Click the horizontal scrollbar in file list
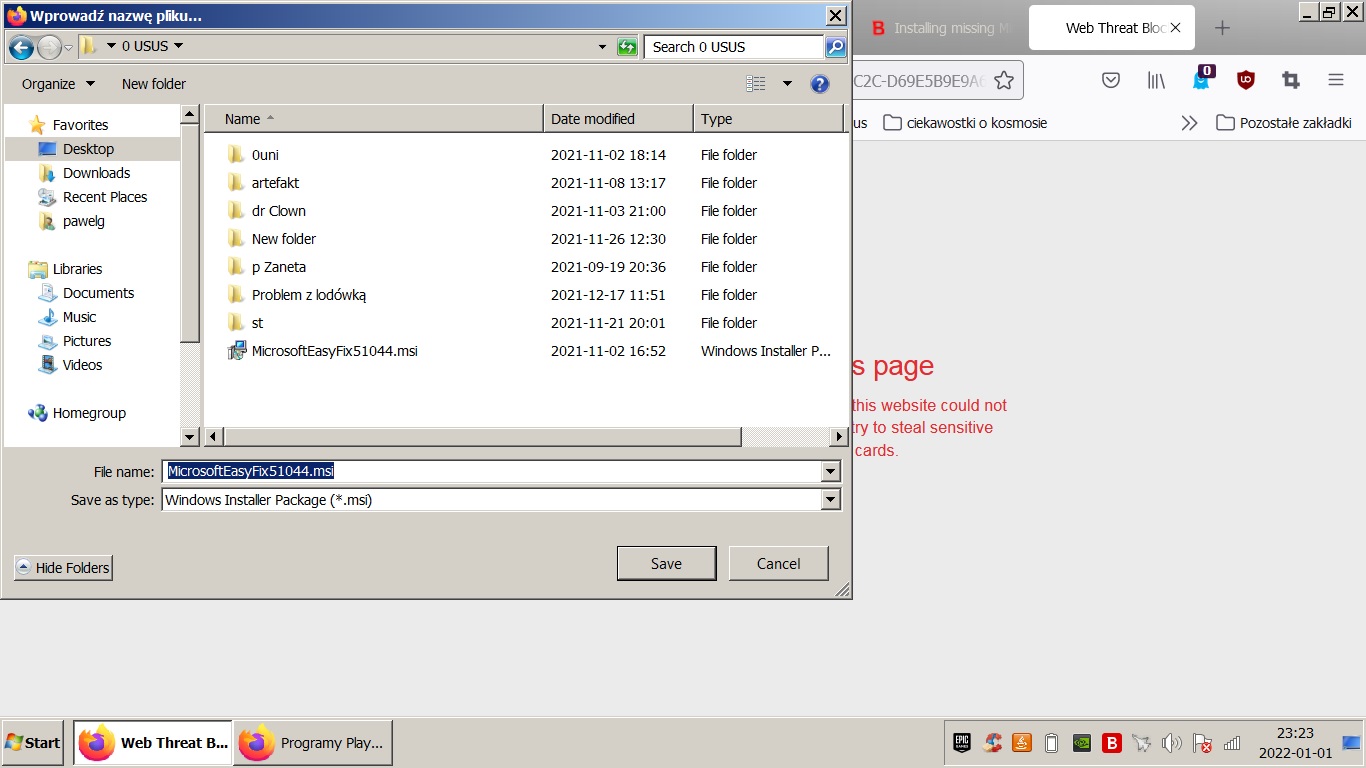 [482, 437]
